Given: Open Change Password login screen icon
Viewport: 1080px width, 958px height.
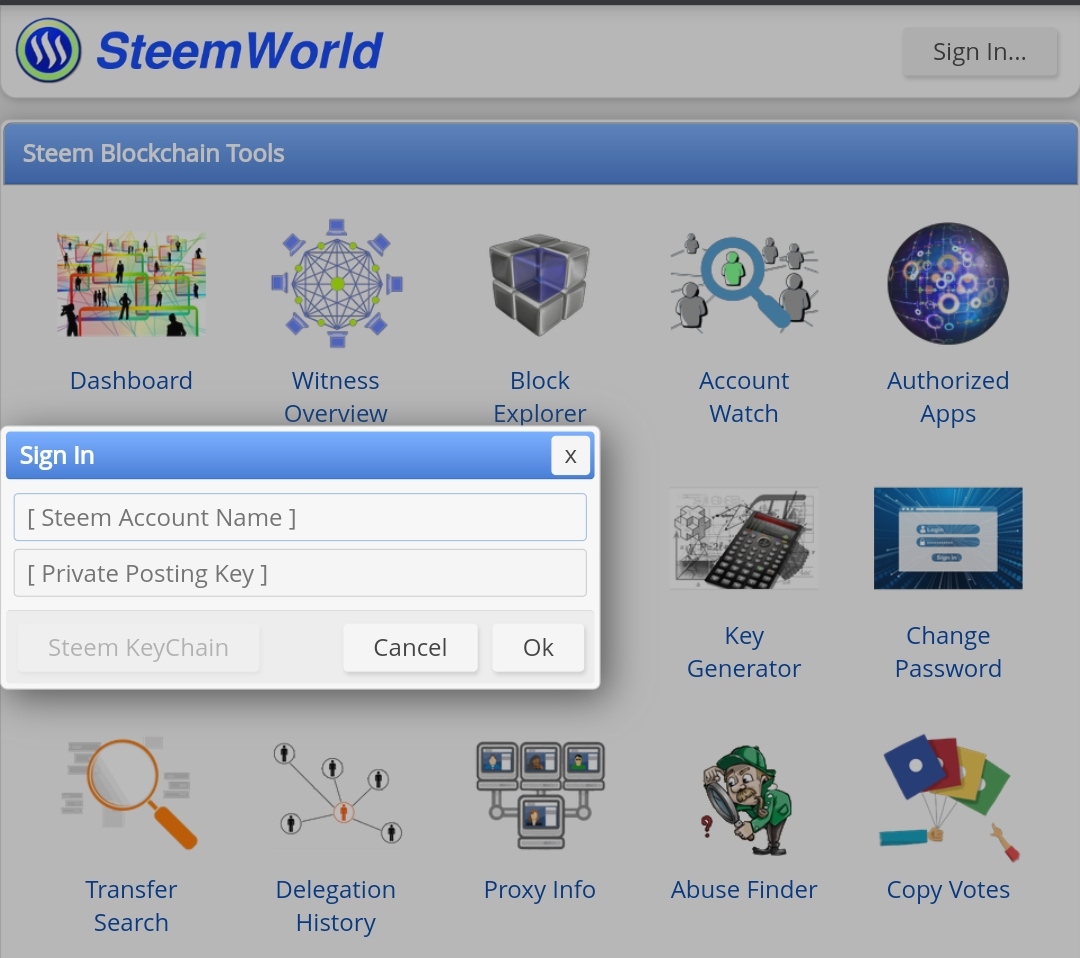Looking at the screenshot, I should pyautogui.click(x=948, y=539).
